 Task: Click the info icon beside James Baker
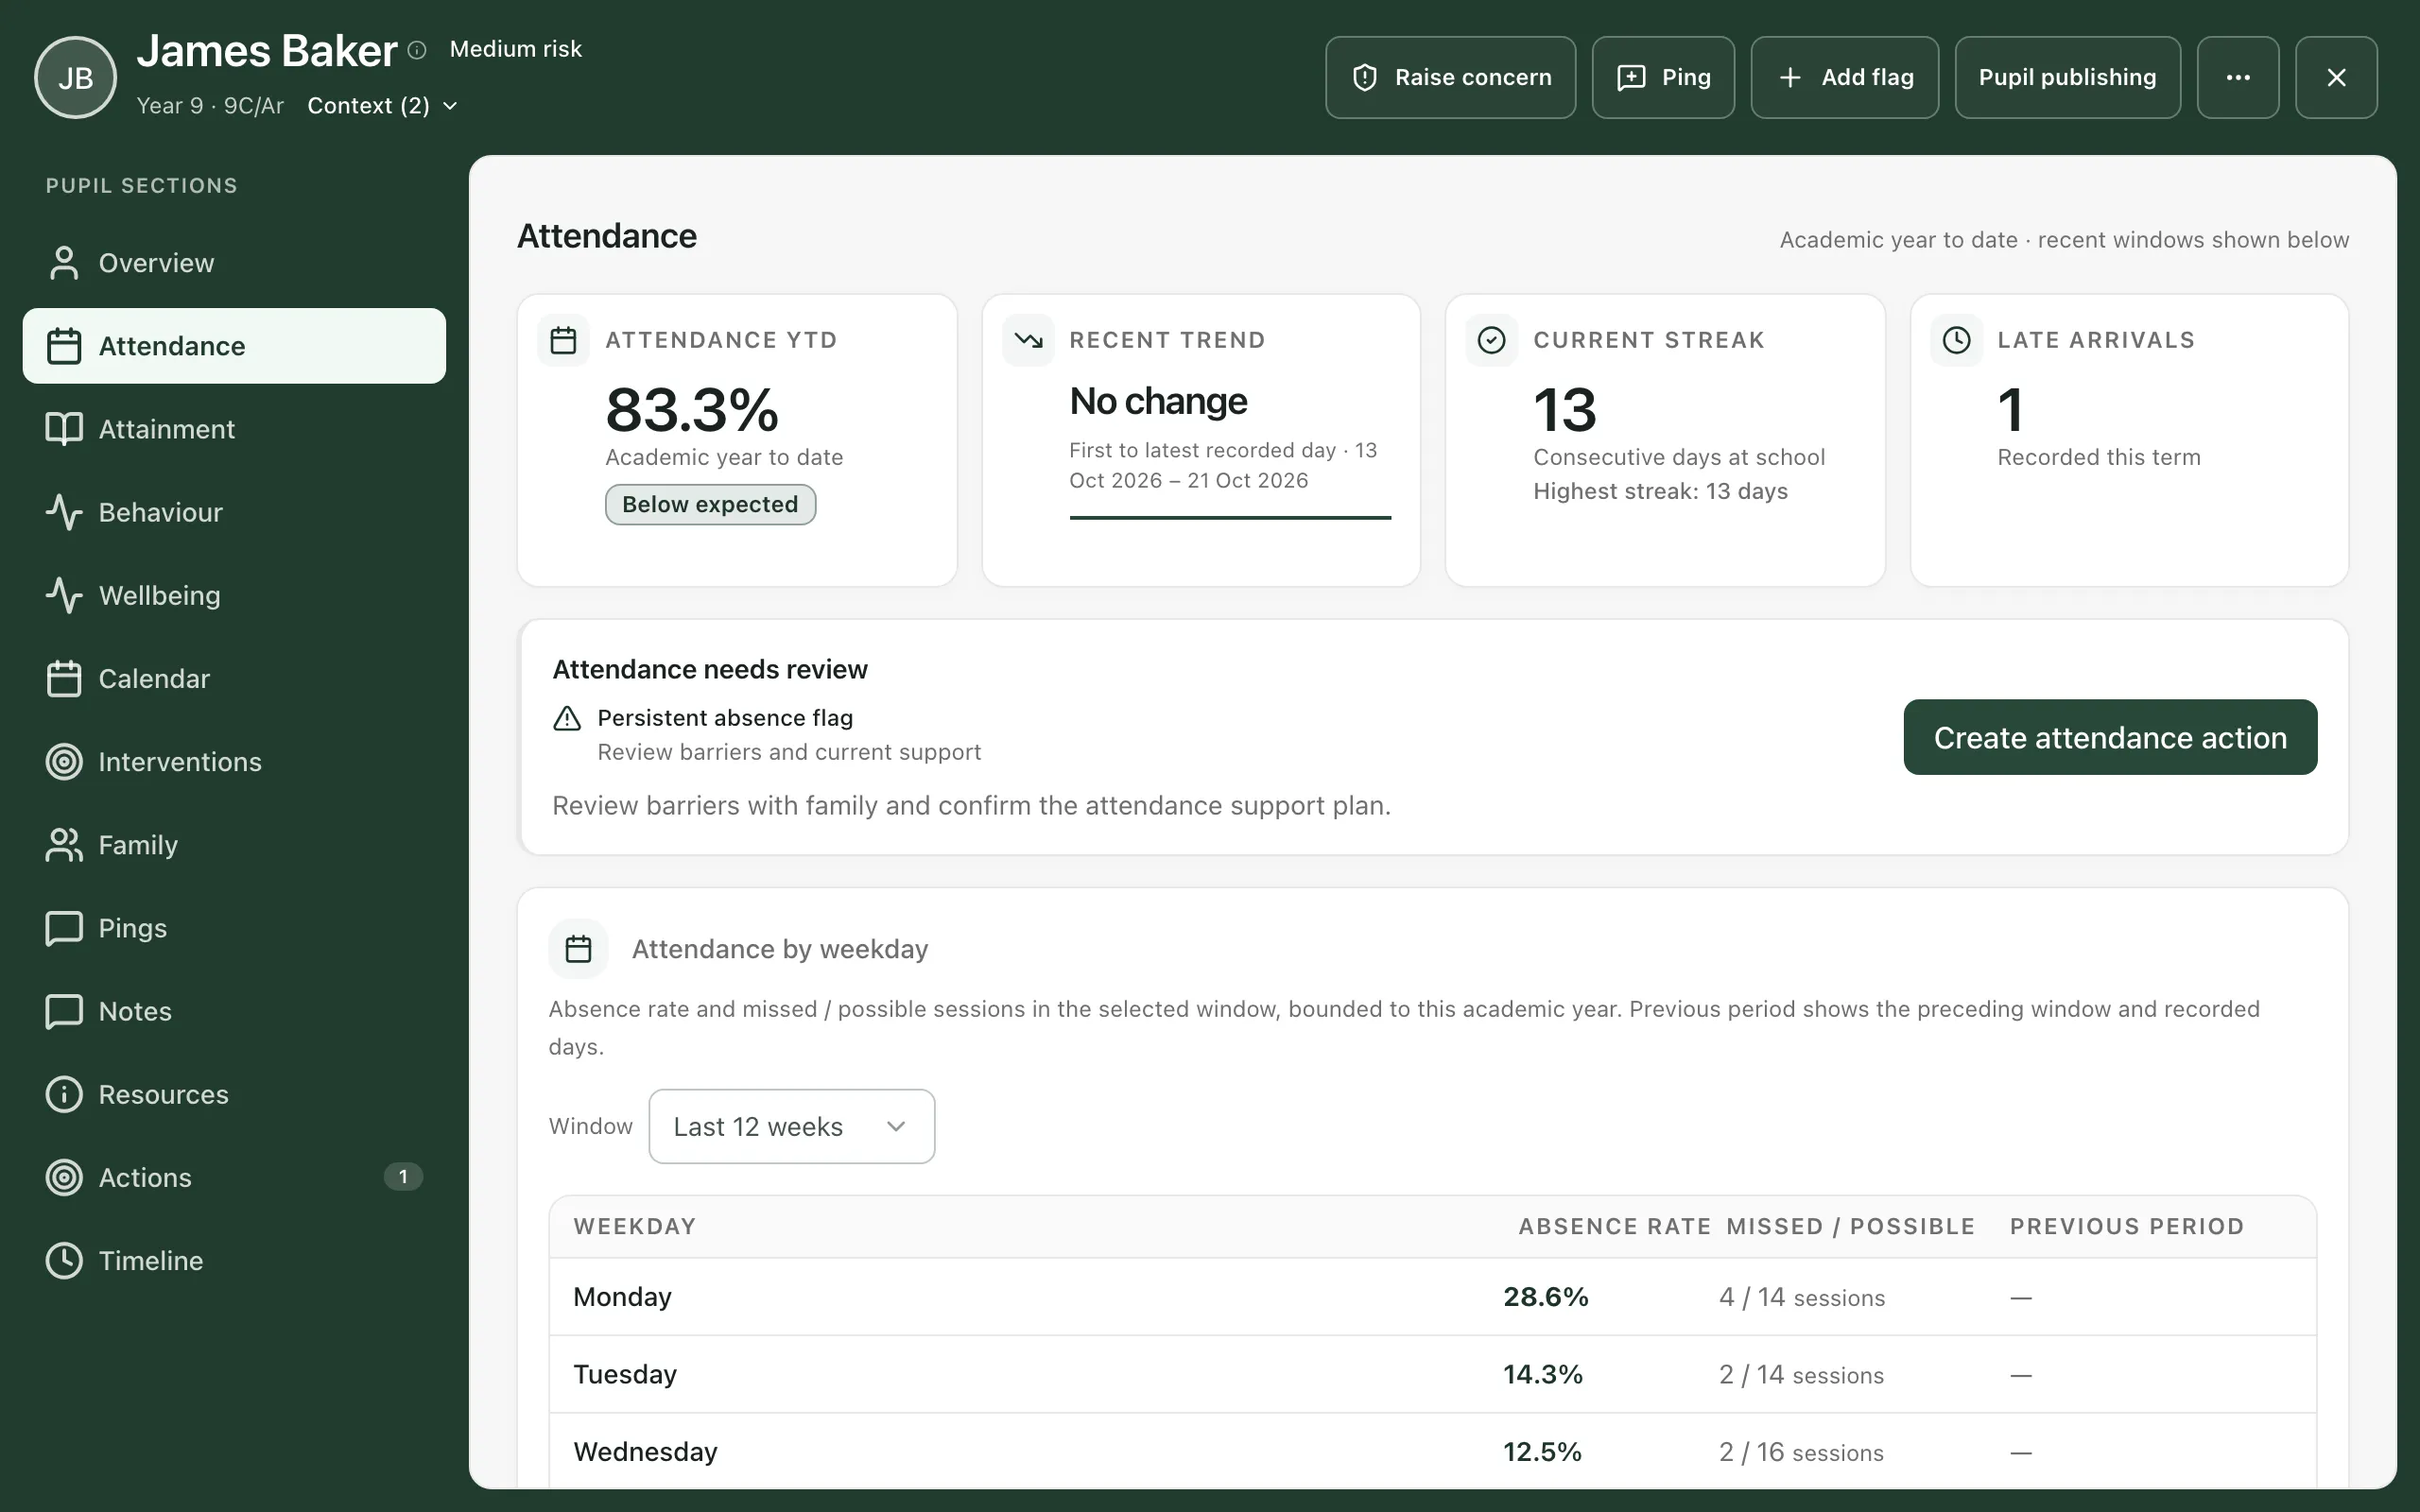click(418, 50)
